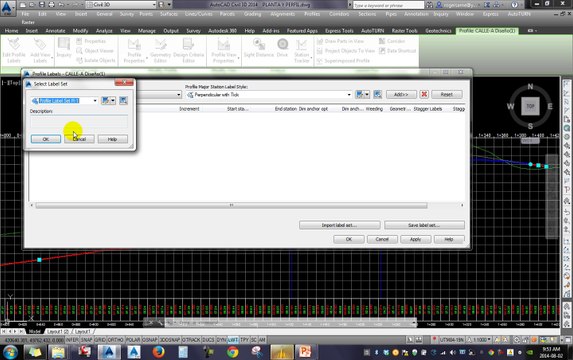Click the keyword search box in title bar
This screenshot has height=360, width=573.
pos(388,5)
